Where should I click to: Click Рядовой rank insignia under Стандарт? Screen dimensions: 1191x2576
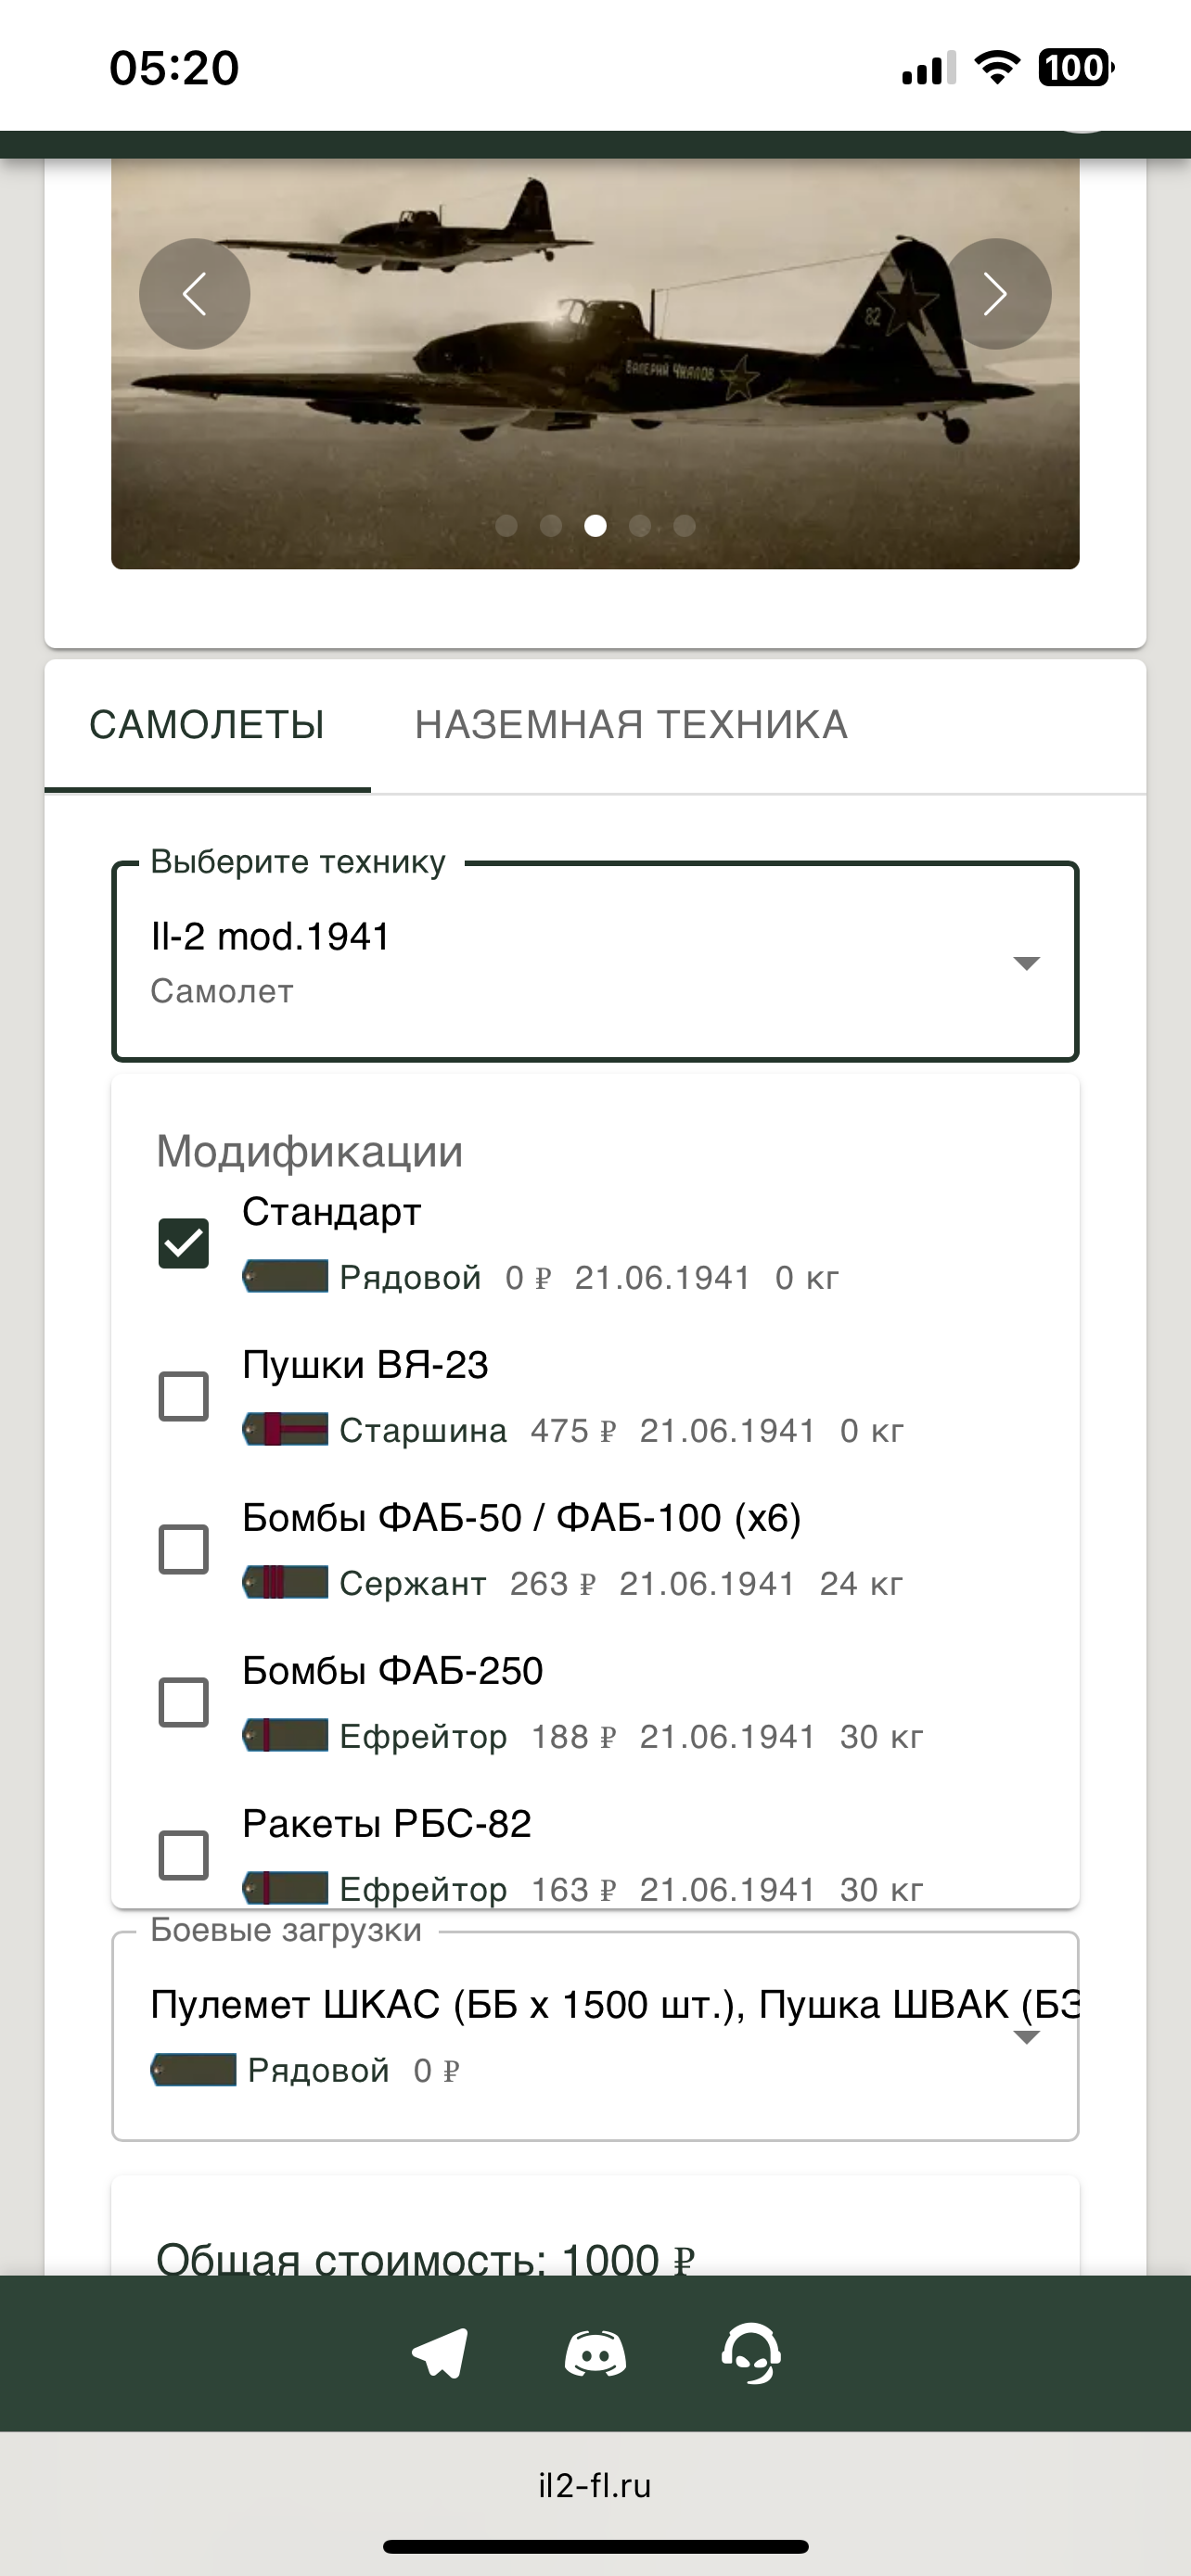(x=286, y=1276)
